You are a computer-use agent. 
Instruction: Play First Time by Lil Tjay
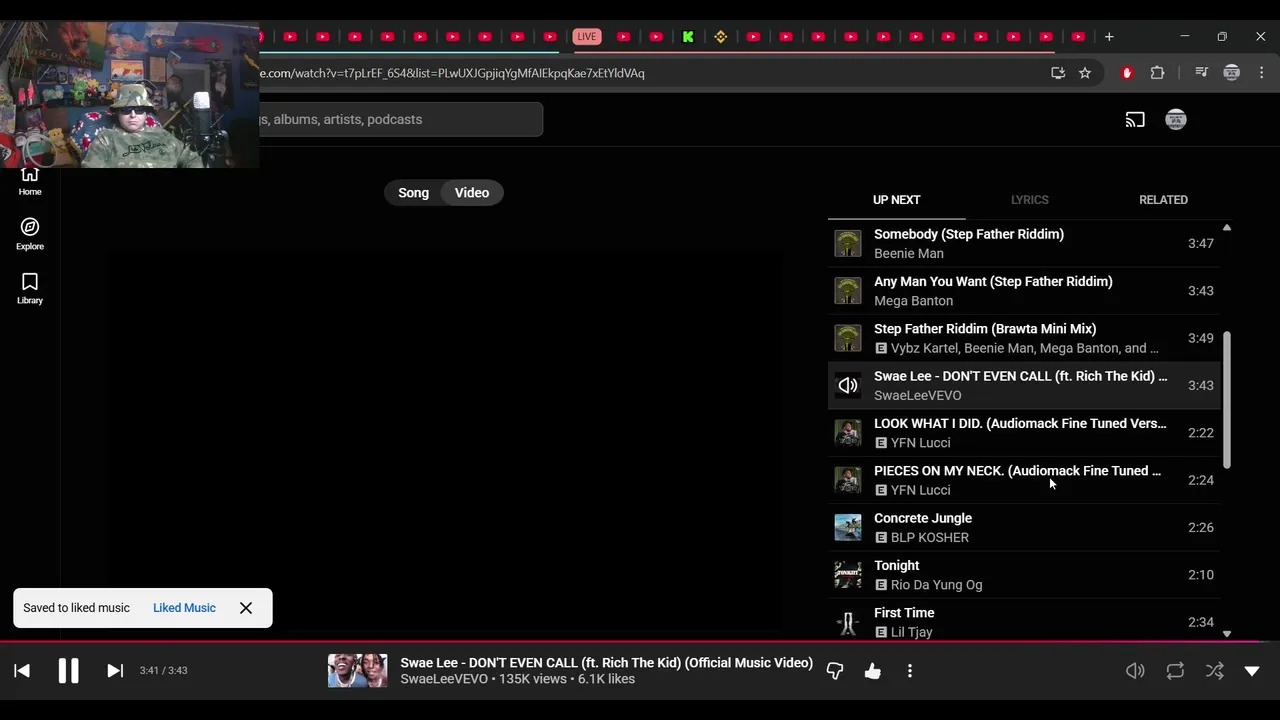click(x=1024, y=620)
